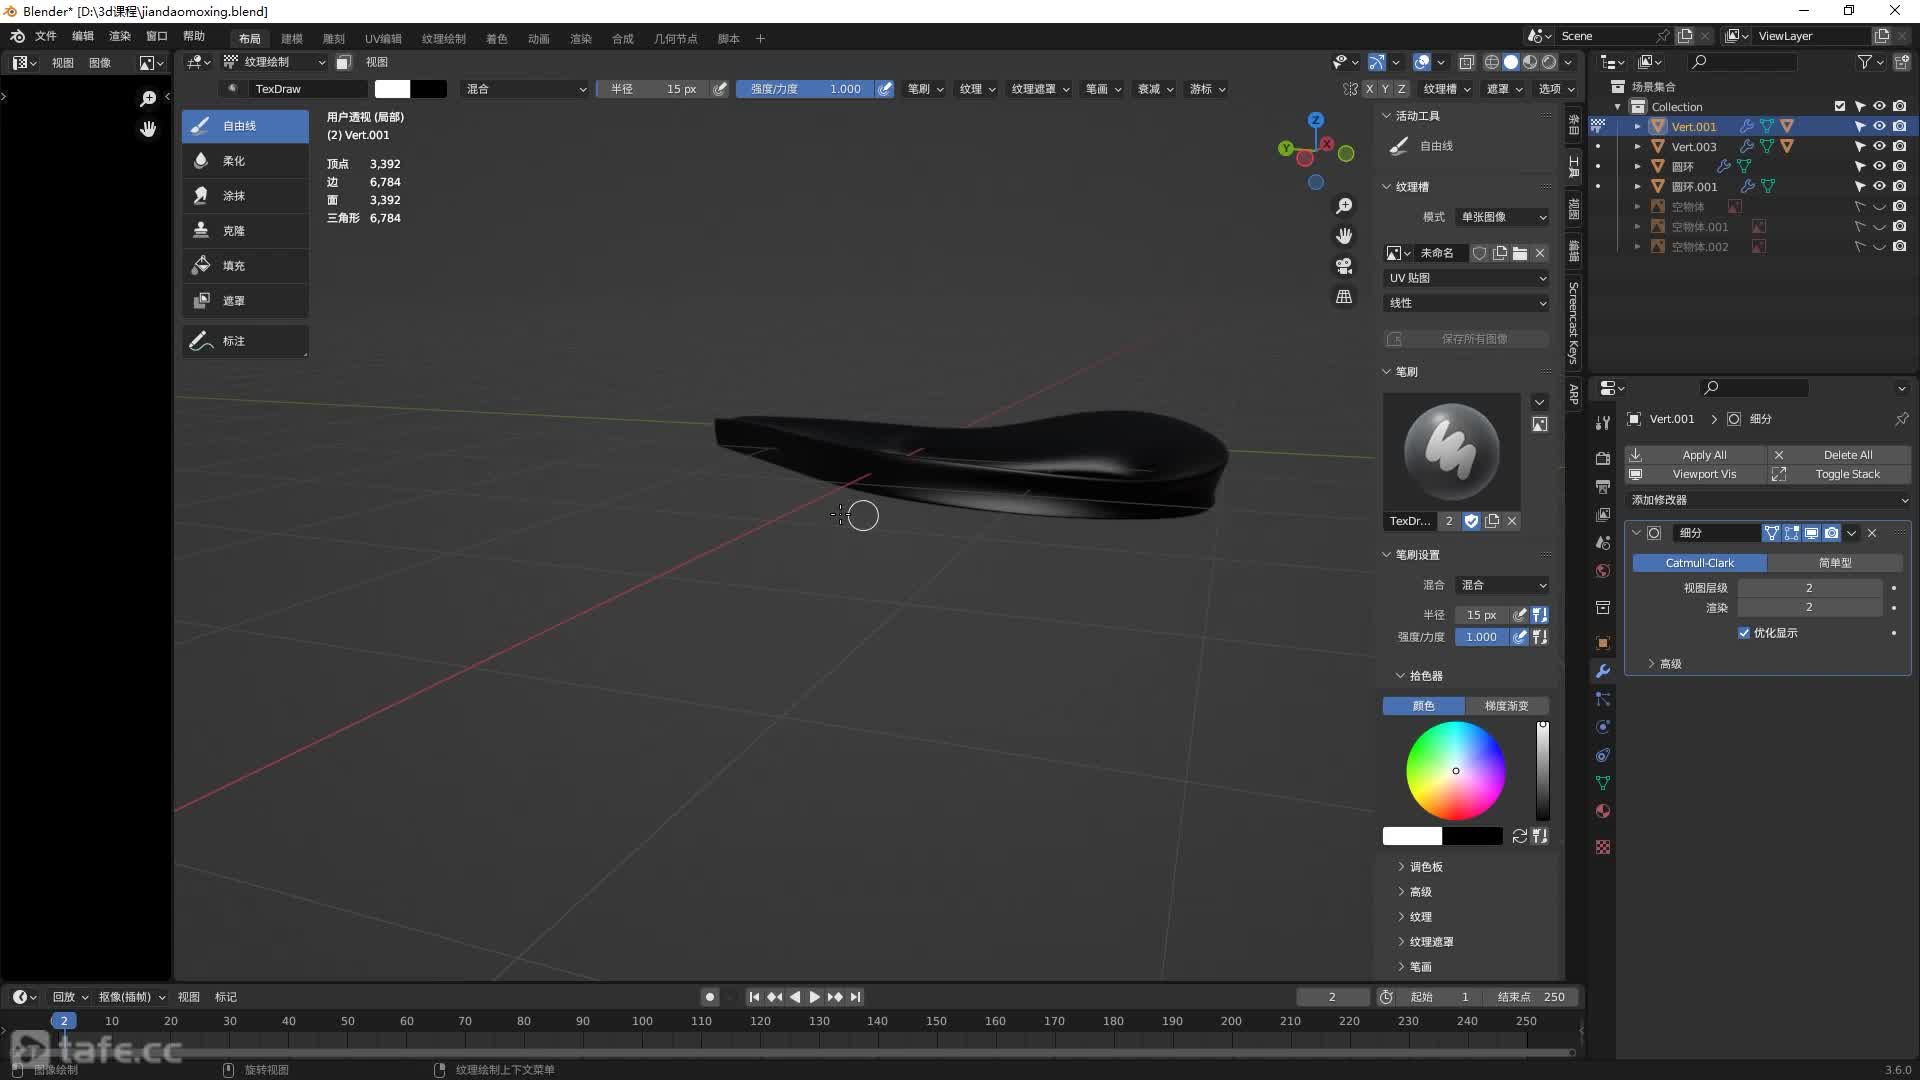Screen dimensions: 1920x1080
Task: Toggle X axis symmetry button
Action: click(x=1370, y=89)
